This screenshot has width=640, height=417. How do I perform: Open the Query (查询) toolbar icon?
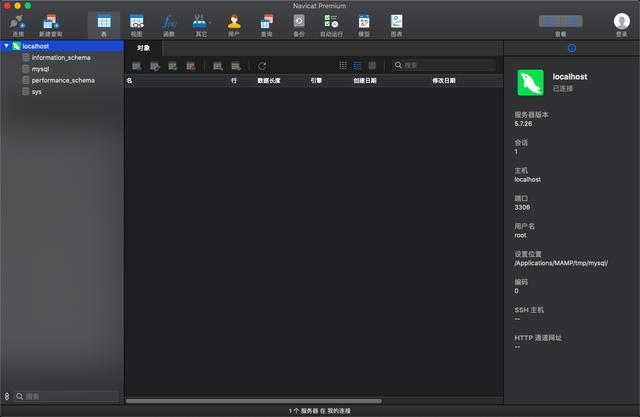coord(267,25)
